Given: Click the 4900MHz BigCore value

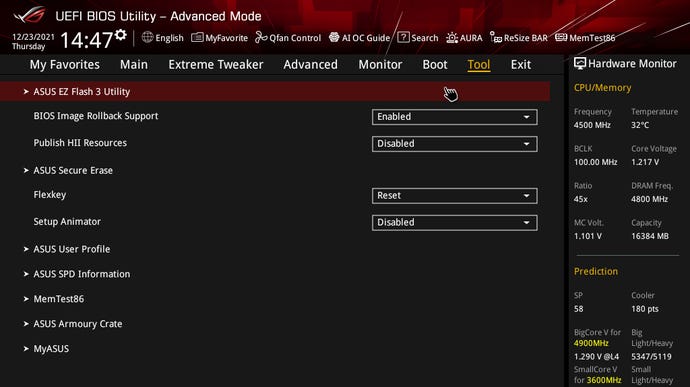Looking at the screenshot, I should tap(591, 343).
